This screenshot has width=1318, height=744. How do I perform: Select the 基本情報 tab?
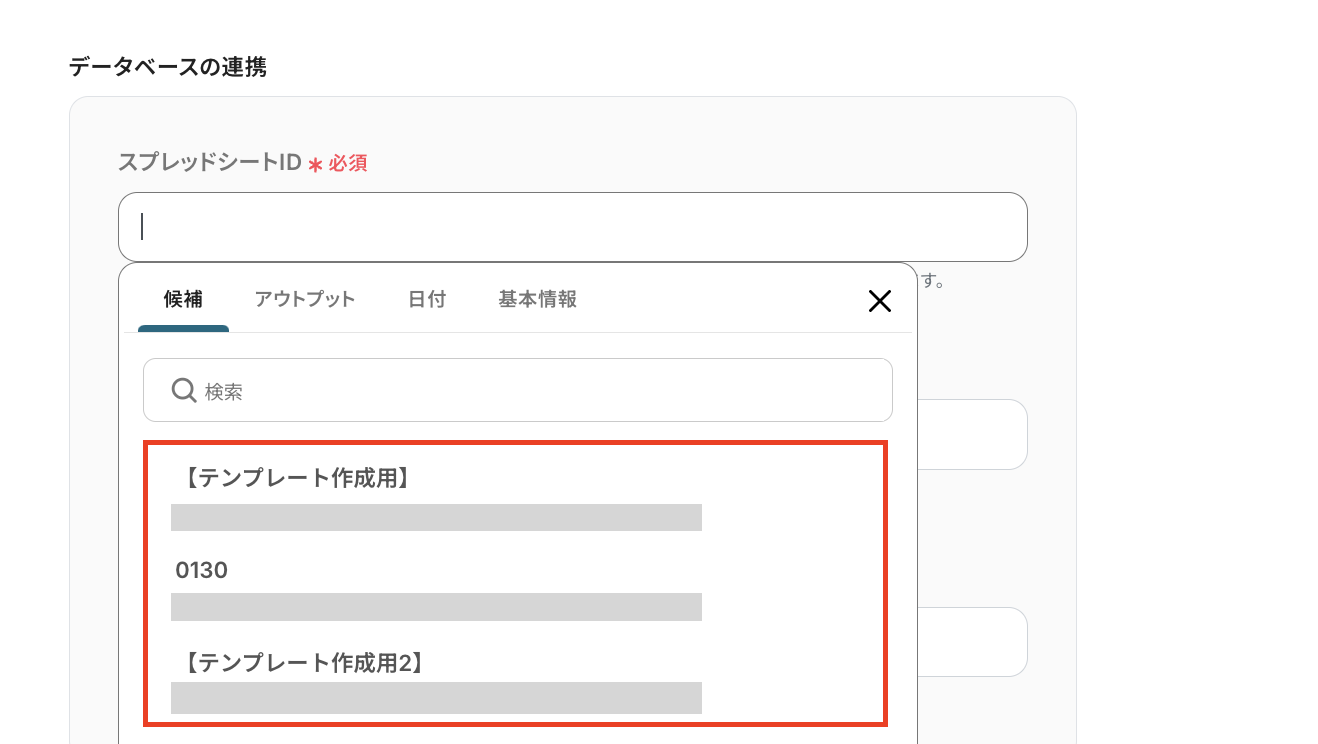(537, 299)
